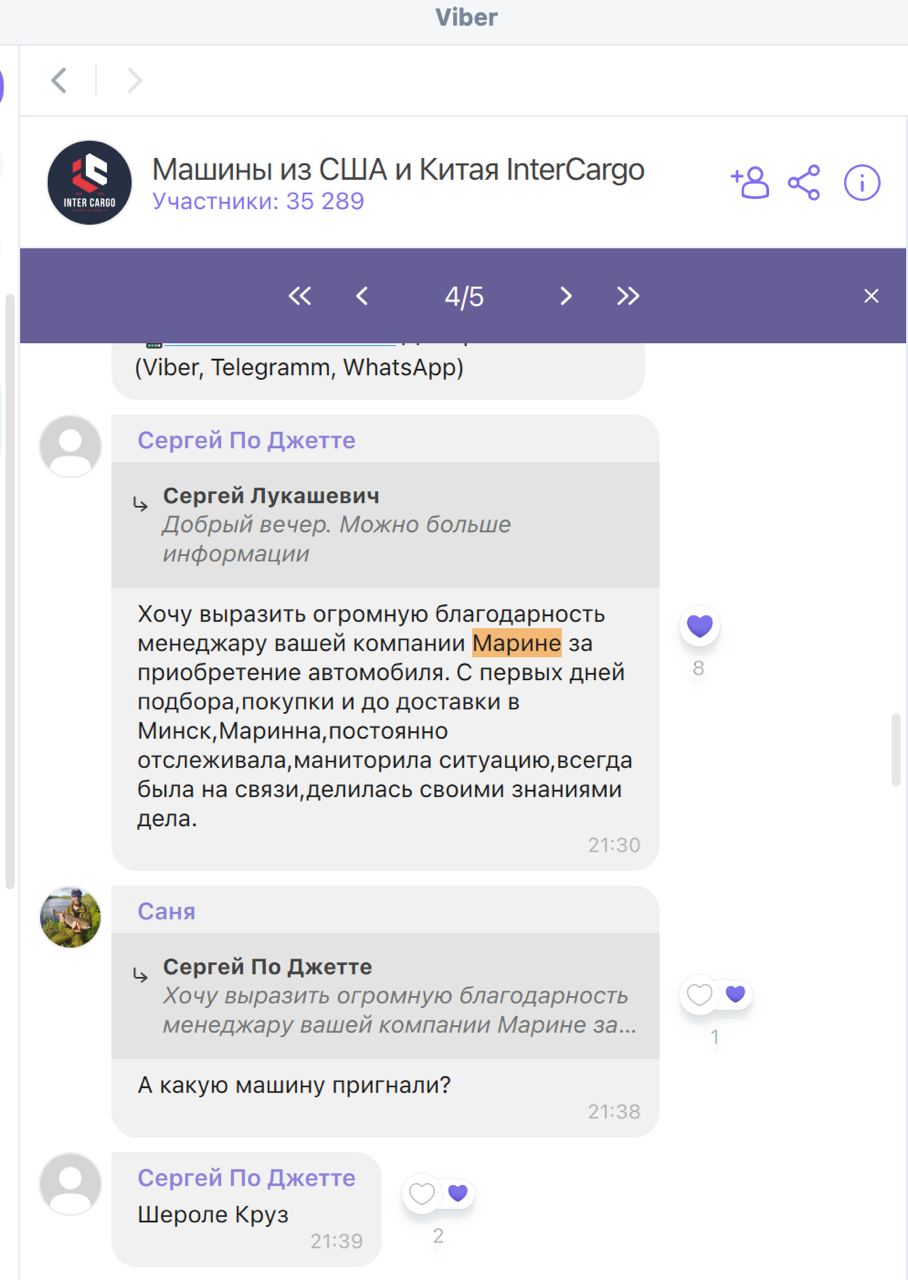Open quoted reply in Саня's message
908x1280 pixels.
tap(385, 996)
